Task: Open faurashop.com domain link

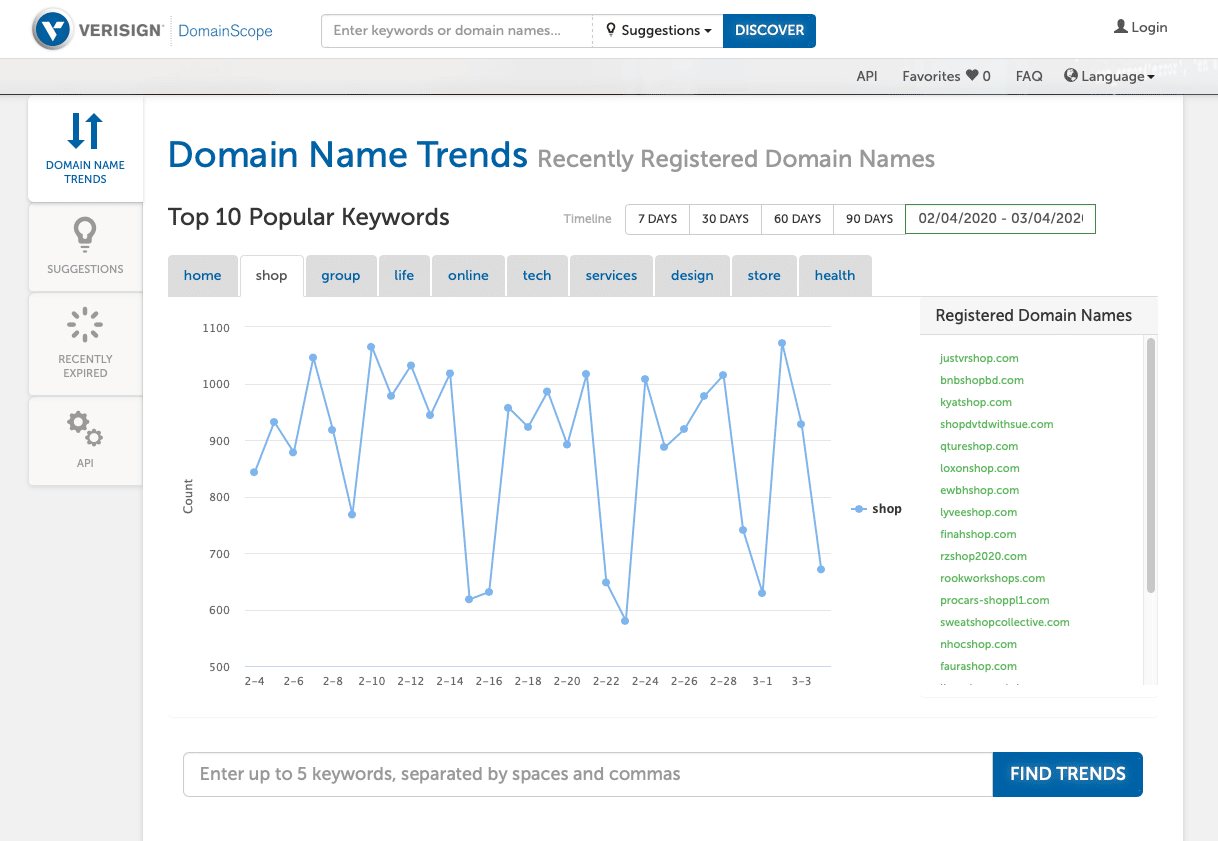Action: coord(978,666)
